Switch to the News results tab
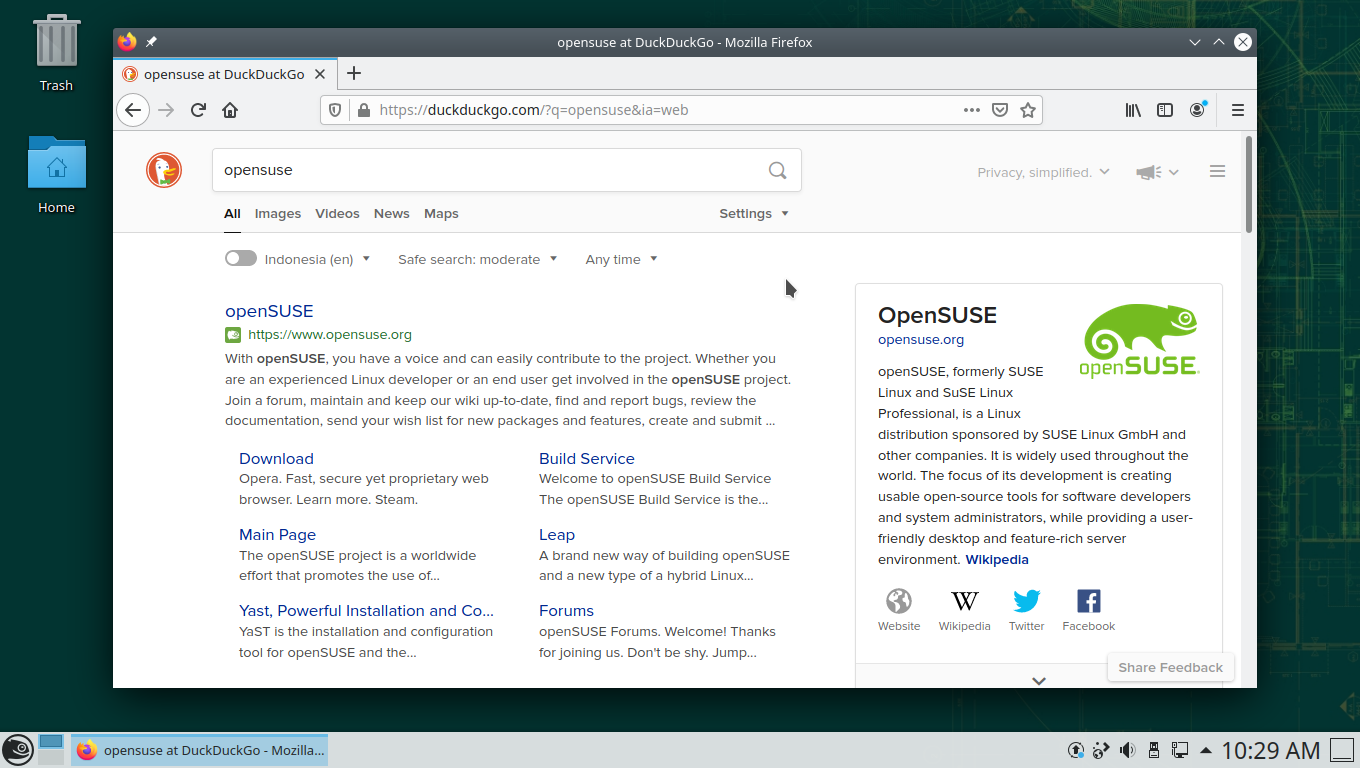 [x=392, y=214]
